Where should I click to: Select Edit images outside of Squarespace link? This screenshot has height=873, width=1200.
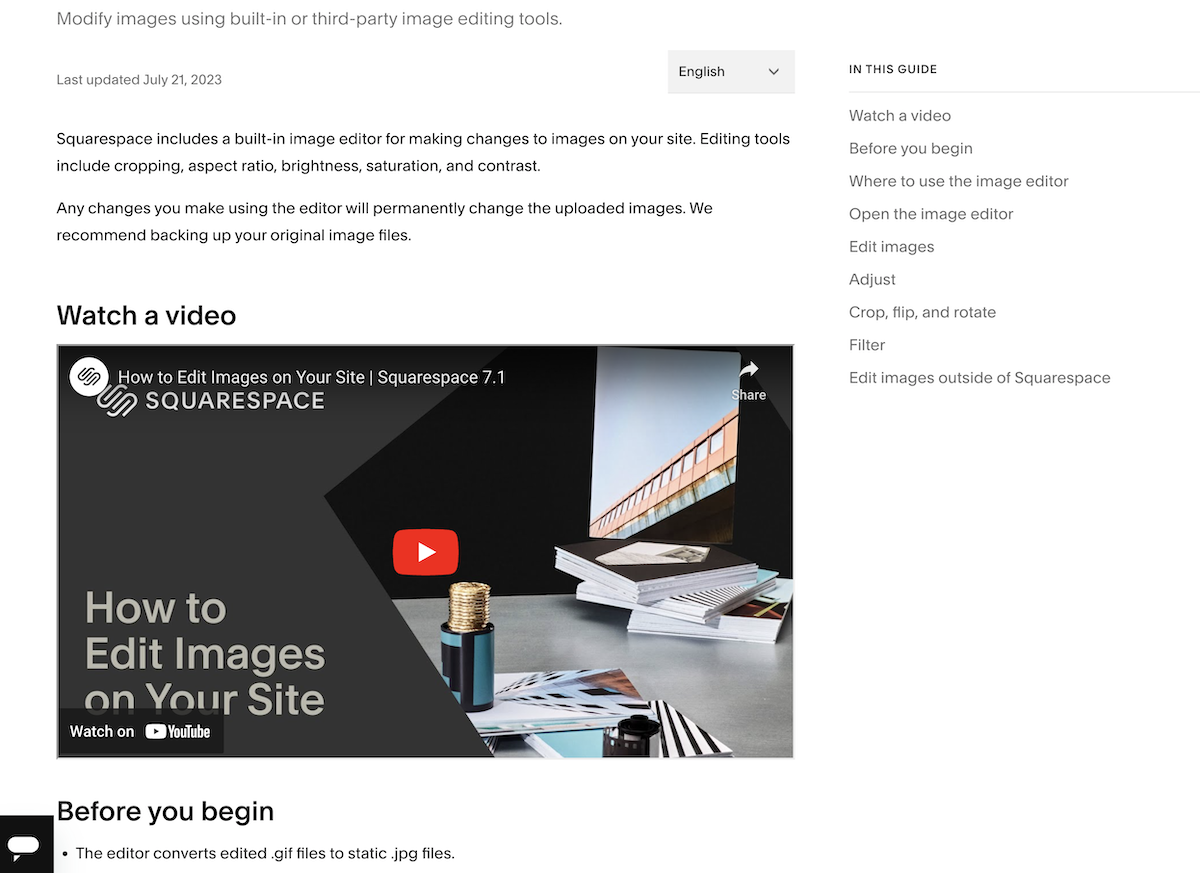click(x=980, y=378)
